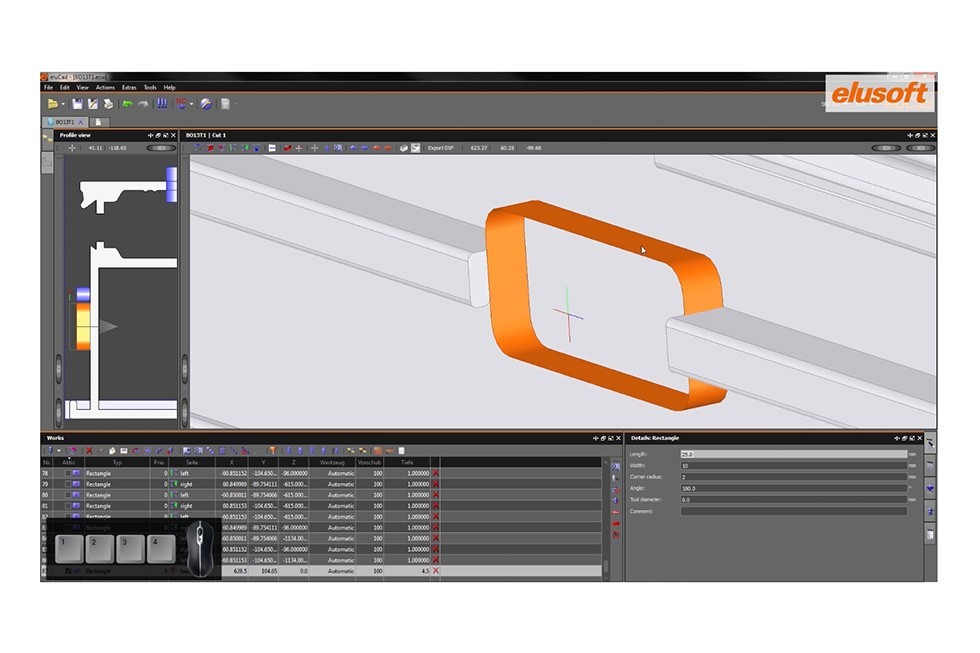Screen dimensions: 980x653
Task: Click the blue arrow icon in right side strip
Action: click(x=931, y=488)
